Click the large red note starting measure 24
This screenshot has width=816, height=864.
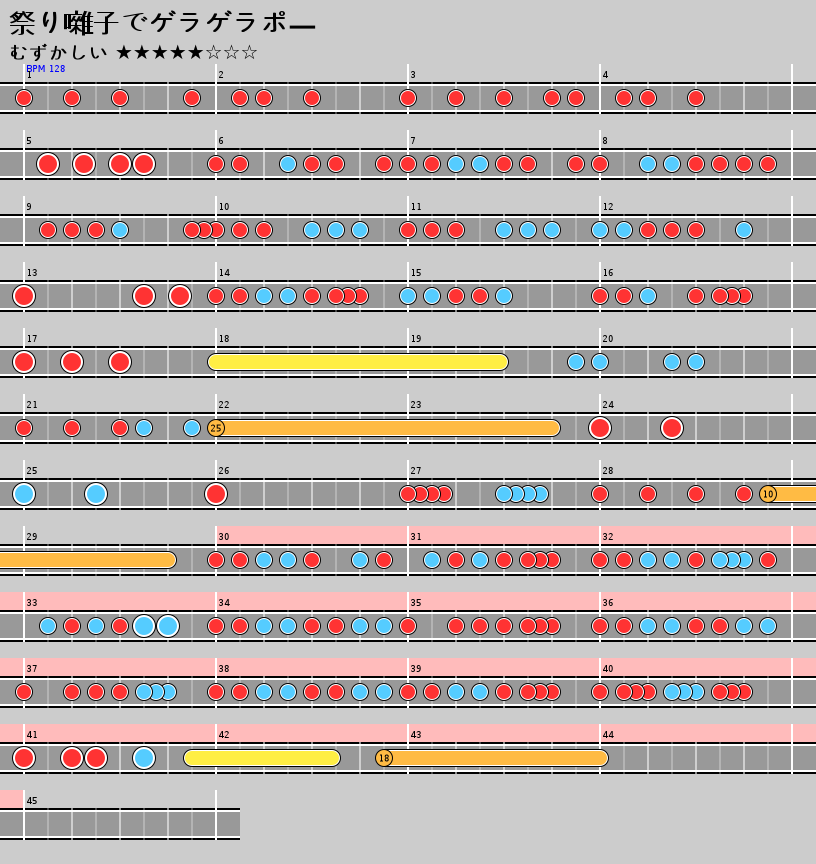point(600,428)
